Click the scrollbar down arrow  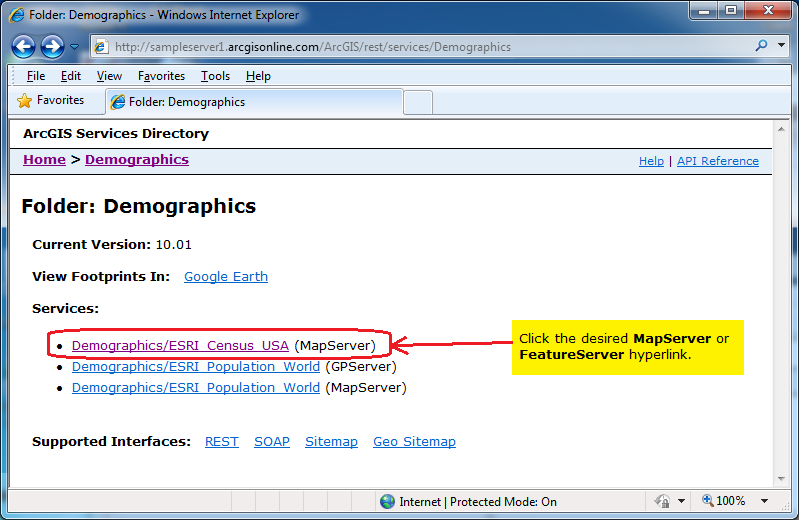[781, 479]
